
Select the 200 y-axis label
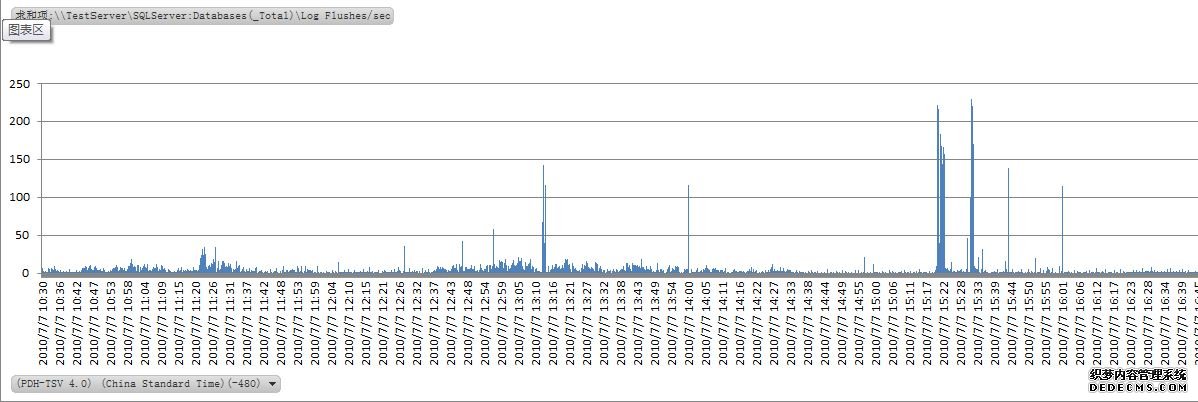point(18,122)
